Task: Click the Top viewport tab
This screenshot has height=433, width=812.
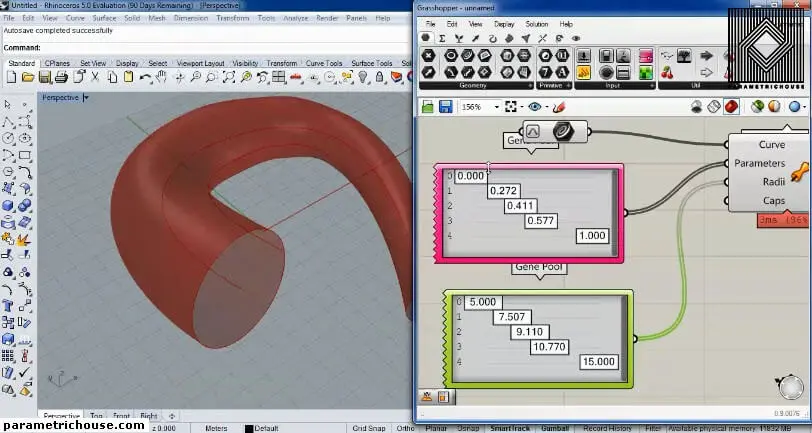Action: tap(96, 415)
